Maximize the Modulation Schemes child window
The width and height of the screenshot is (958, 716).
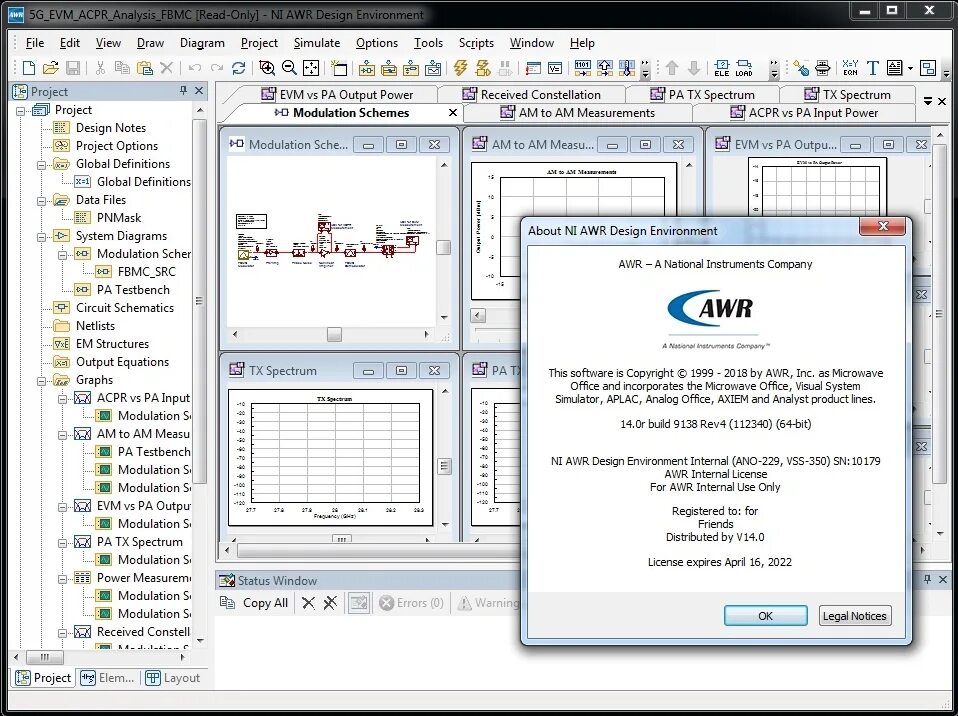(401, 145)
